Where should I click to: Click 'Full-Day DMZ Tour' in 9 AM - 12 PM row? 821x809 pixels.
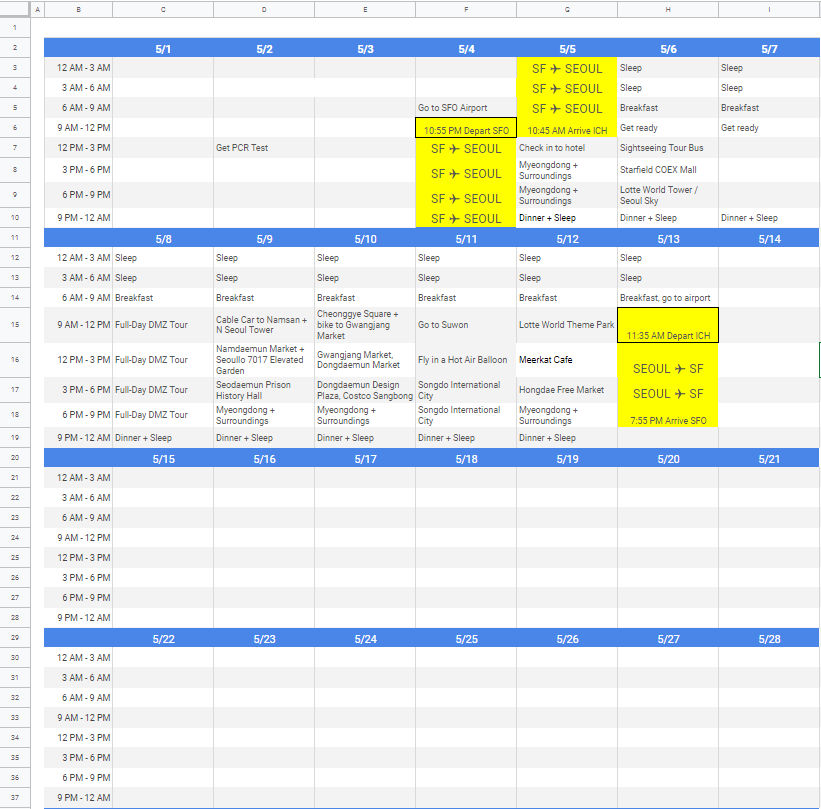click(163, 325)
